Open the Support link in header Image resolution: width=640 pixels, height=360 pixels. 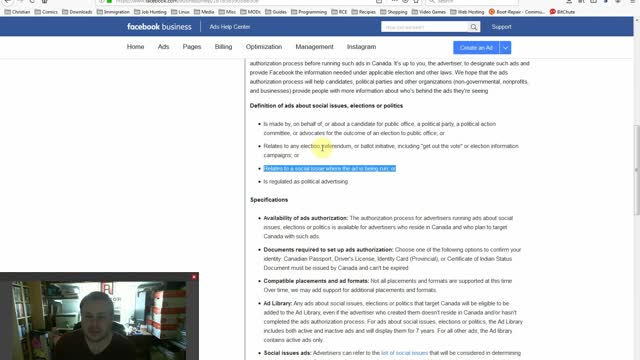(x=501, y=27)
